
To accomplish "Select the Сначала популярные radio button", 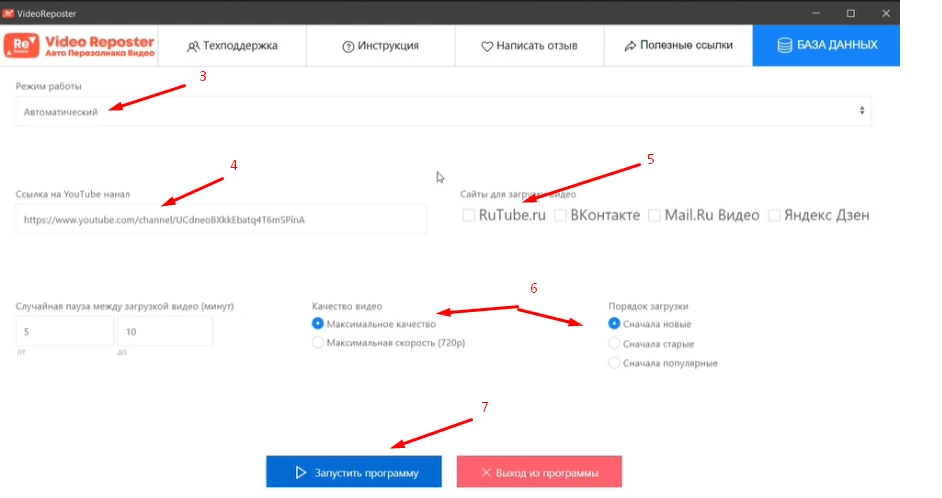I will click(x=614, y=363).
